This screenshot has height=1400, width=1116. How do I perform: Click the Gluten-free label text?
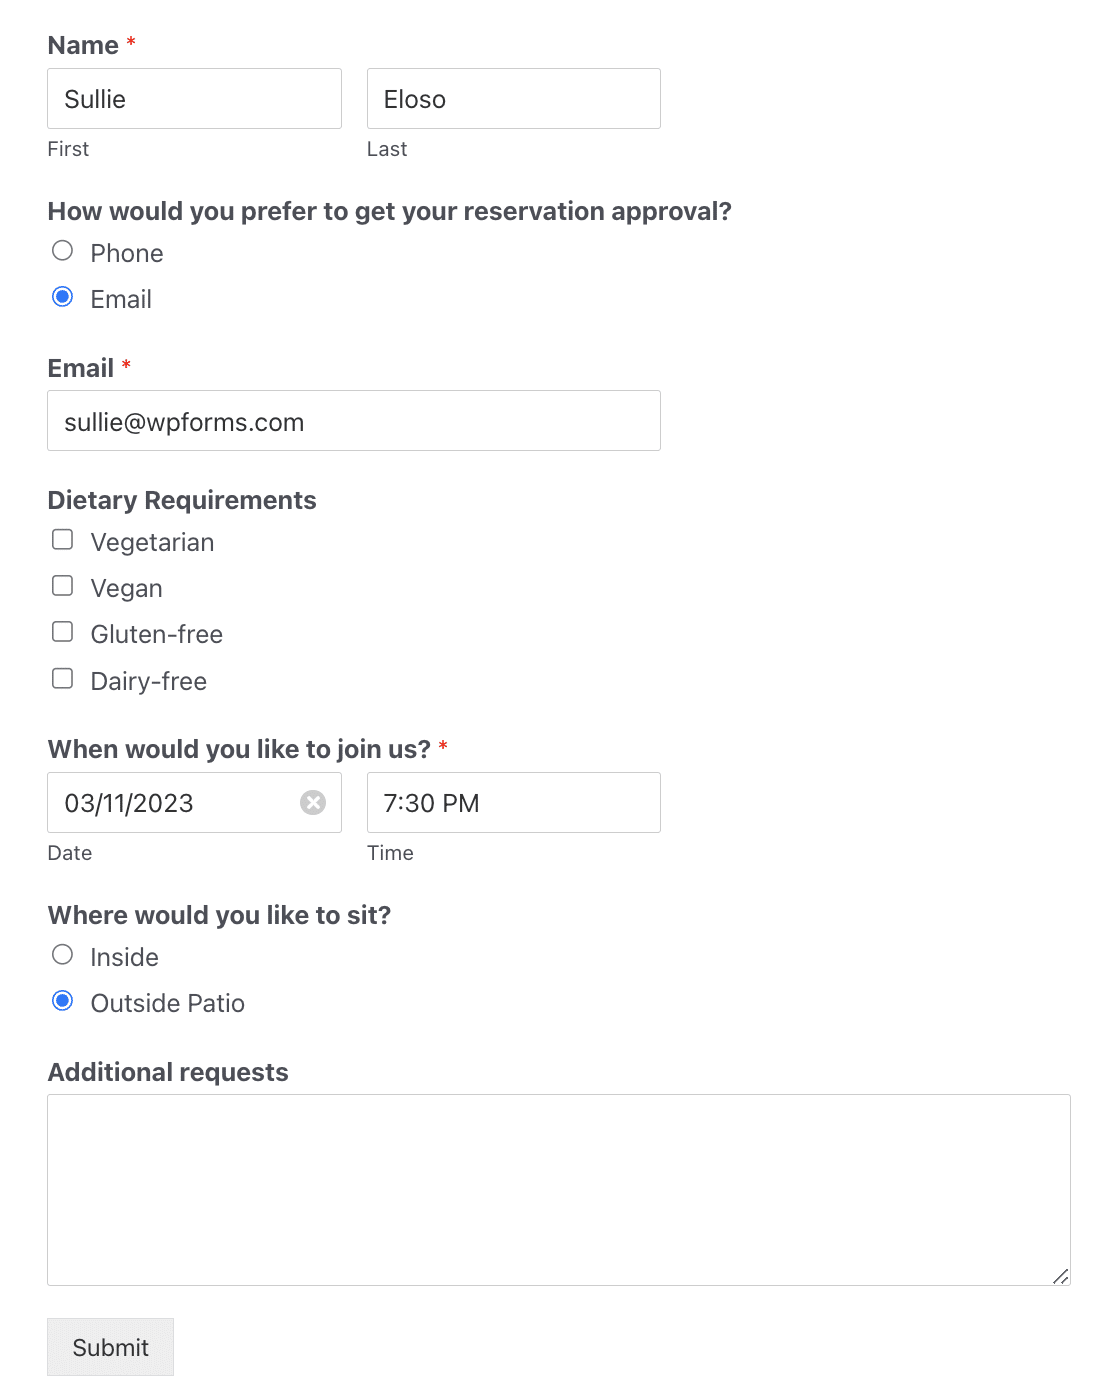(x=157, y=634)
